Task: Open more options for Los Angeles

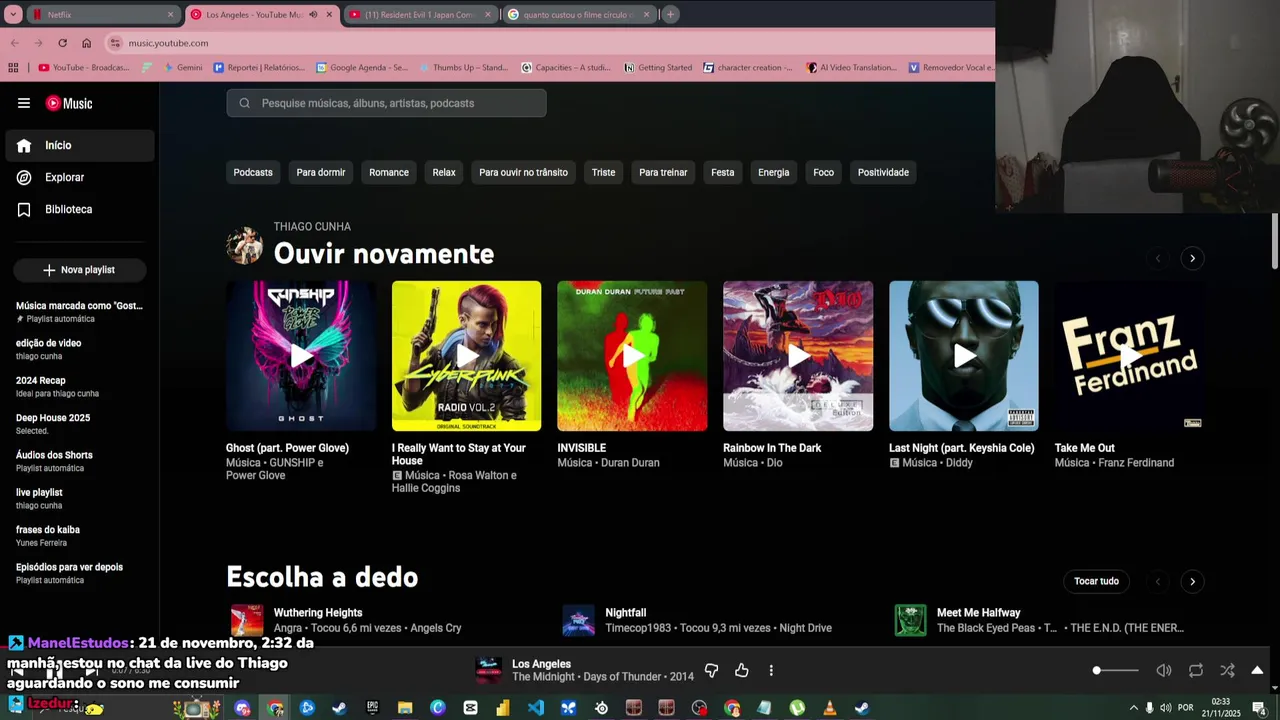Action: 771,670
